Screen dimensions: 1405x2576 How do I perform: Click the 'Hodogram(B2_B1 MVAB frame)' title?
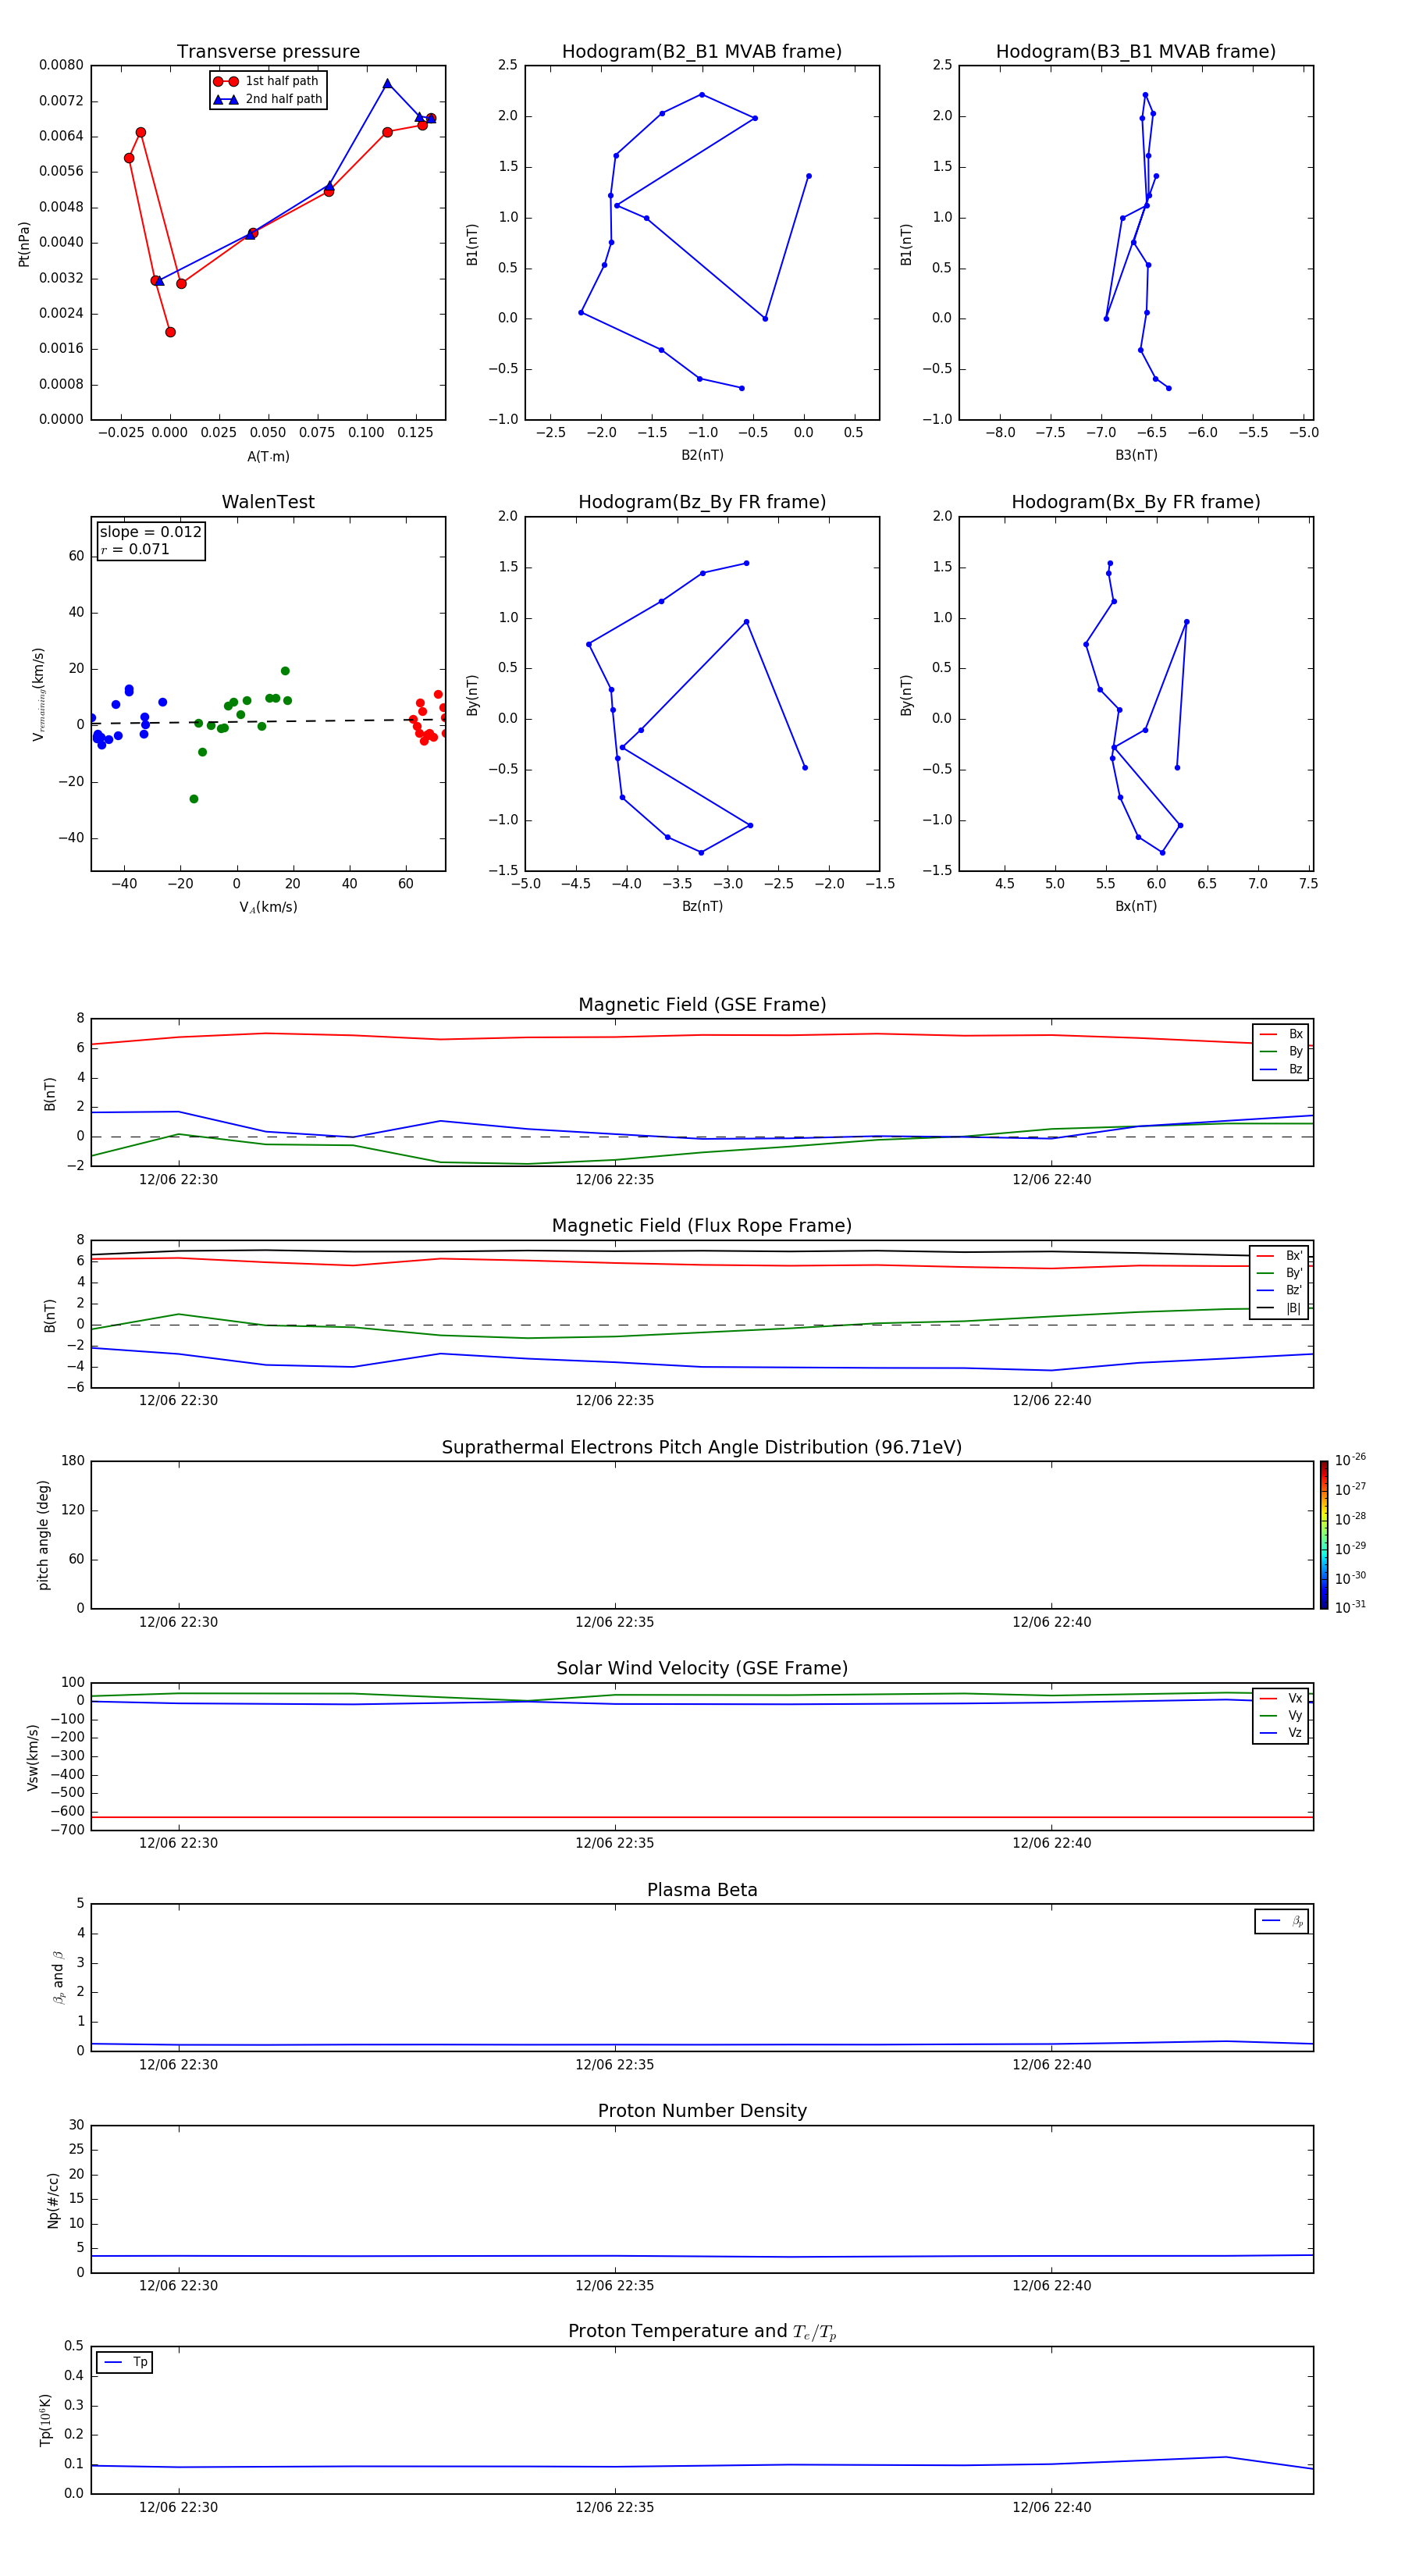(x=702, y=52)
